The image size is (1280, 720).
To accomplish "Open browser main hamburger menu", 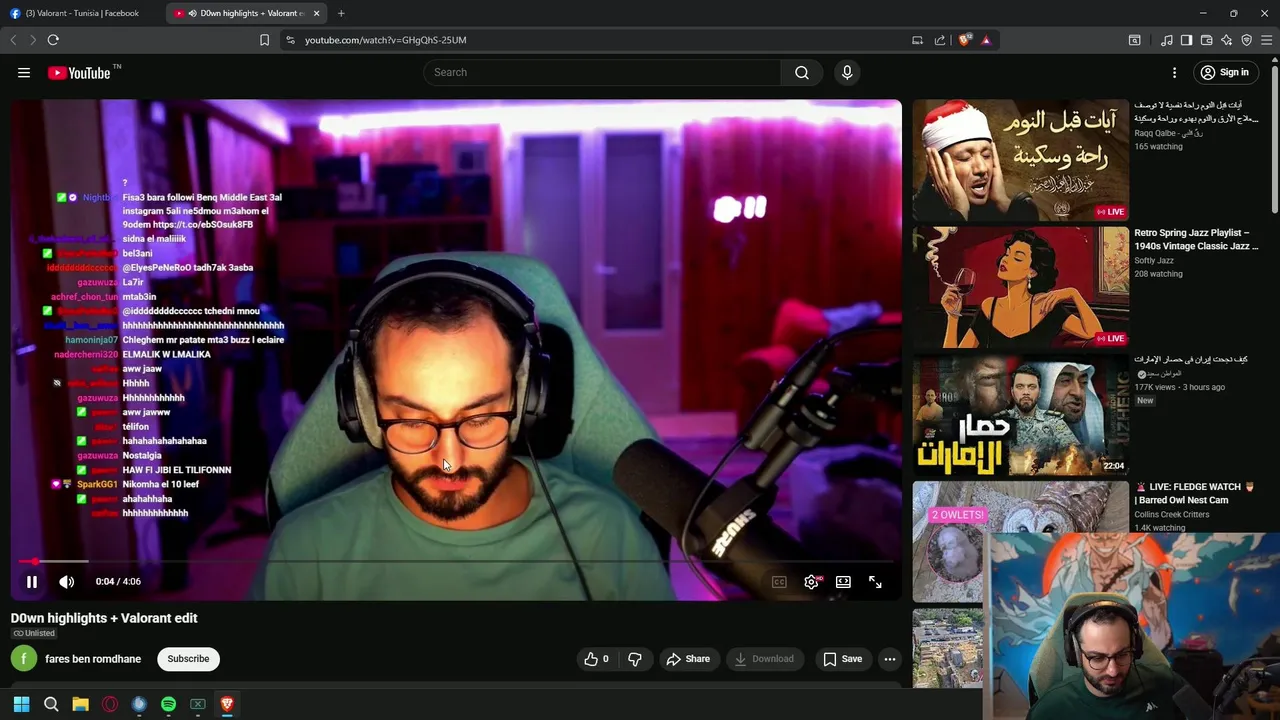I will [x=1267, y=40].
